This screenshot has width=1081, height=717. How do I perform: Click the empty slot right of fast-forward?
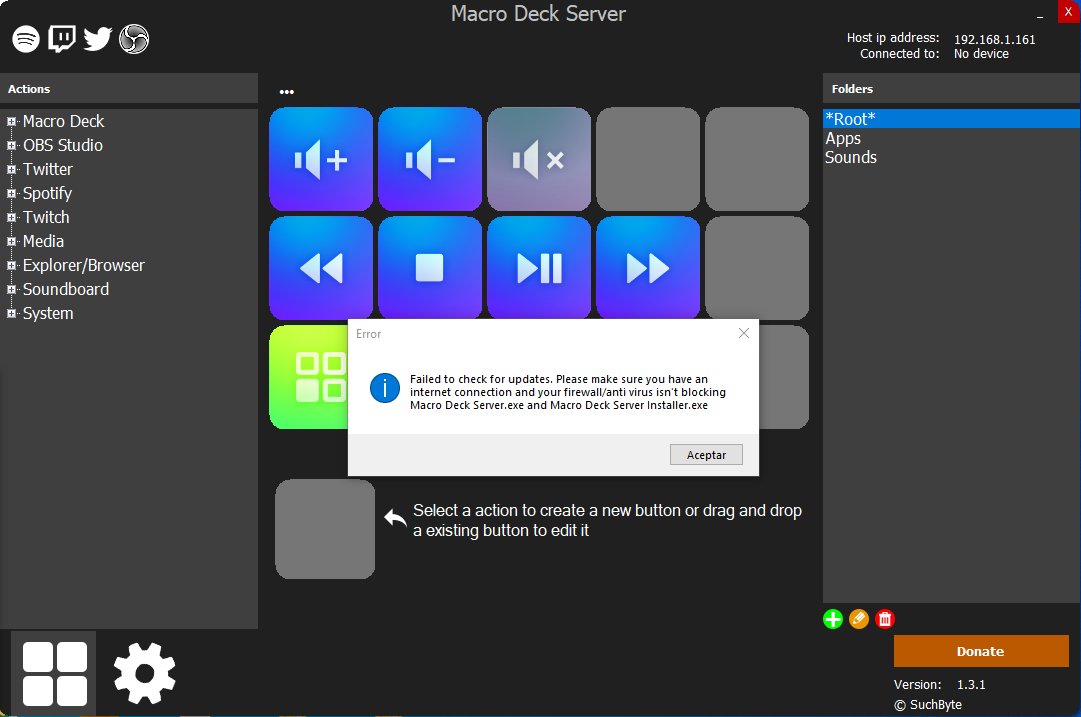pos(757,268)
